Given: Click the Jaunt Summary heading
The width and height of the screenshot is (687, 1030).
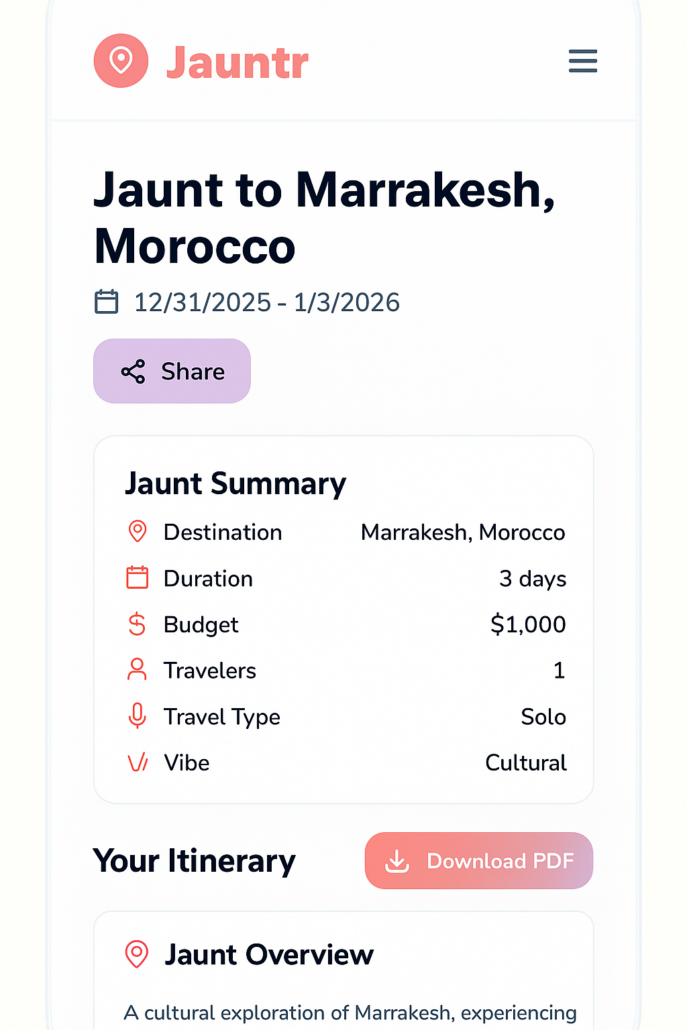Looking at the screenshot, I should pyautogui.click(x=235, y=484).
